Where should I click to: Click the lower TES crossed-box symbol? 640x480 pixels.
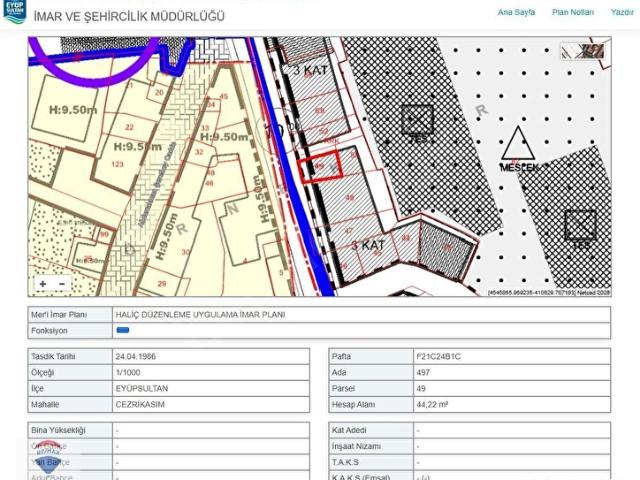coord(580,225)
